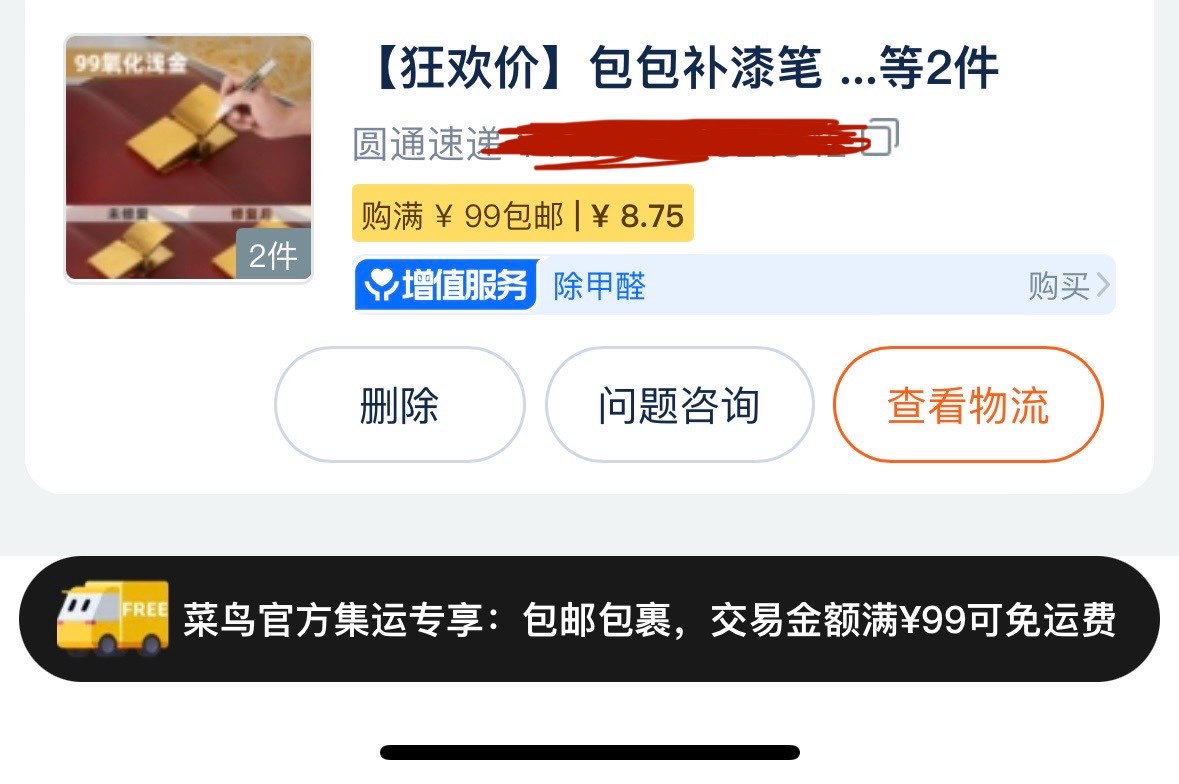
Task: Tap the heart-hands icon in 增值服务 badge
Action: coord(380,285)
